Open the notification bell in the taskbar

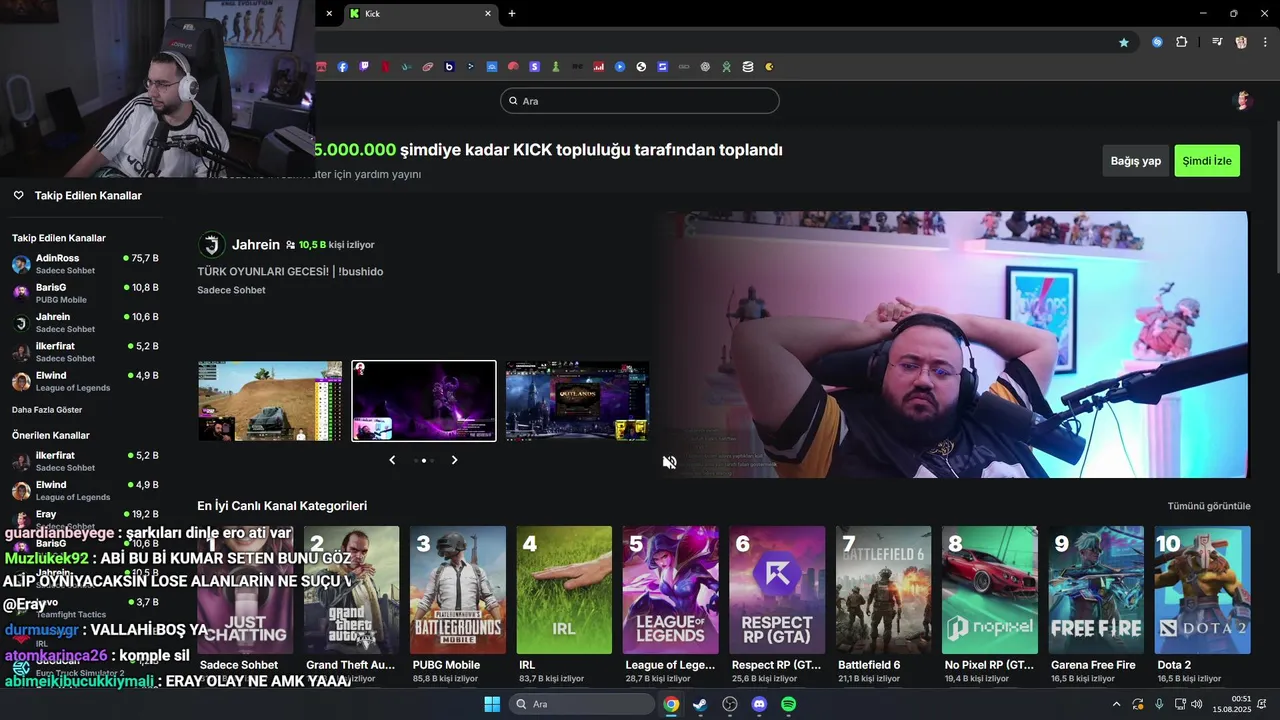(x=1263, y=704)
